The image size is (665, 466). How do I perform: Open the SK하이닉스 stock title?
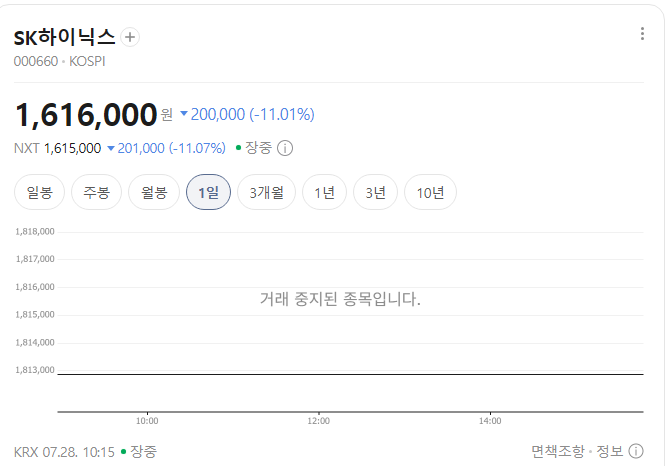pos(64,37)
